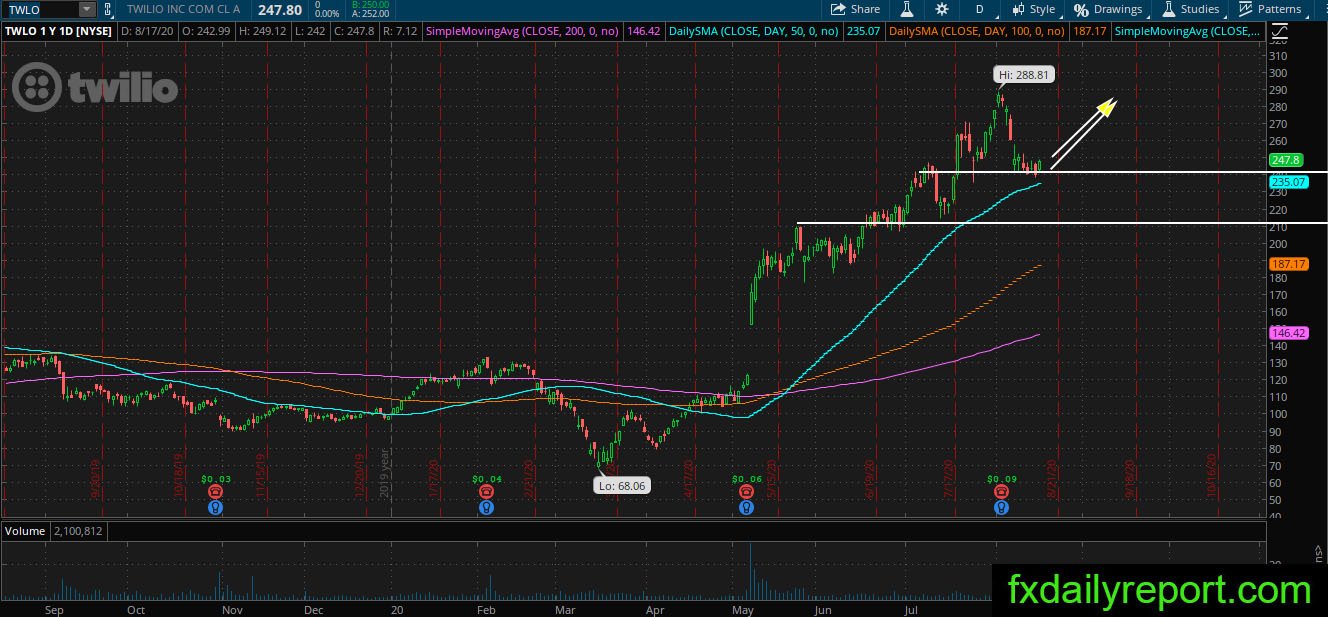Screen dimensions: 1328x617
Task: Click the orange 187.17 axis price tag
Action: point(1288,264)
